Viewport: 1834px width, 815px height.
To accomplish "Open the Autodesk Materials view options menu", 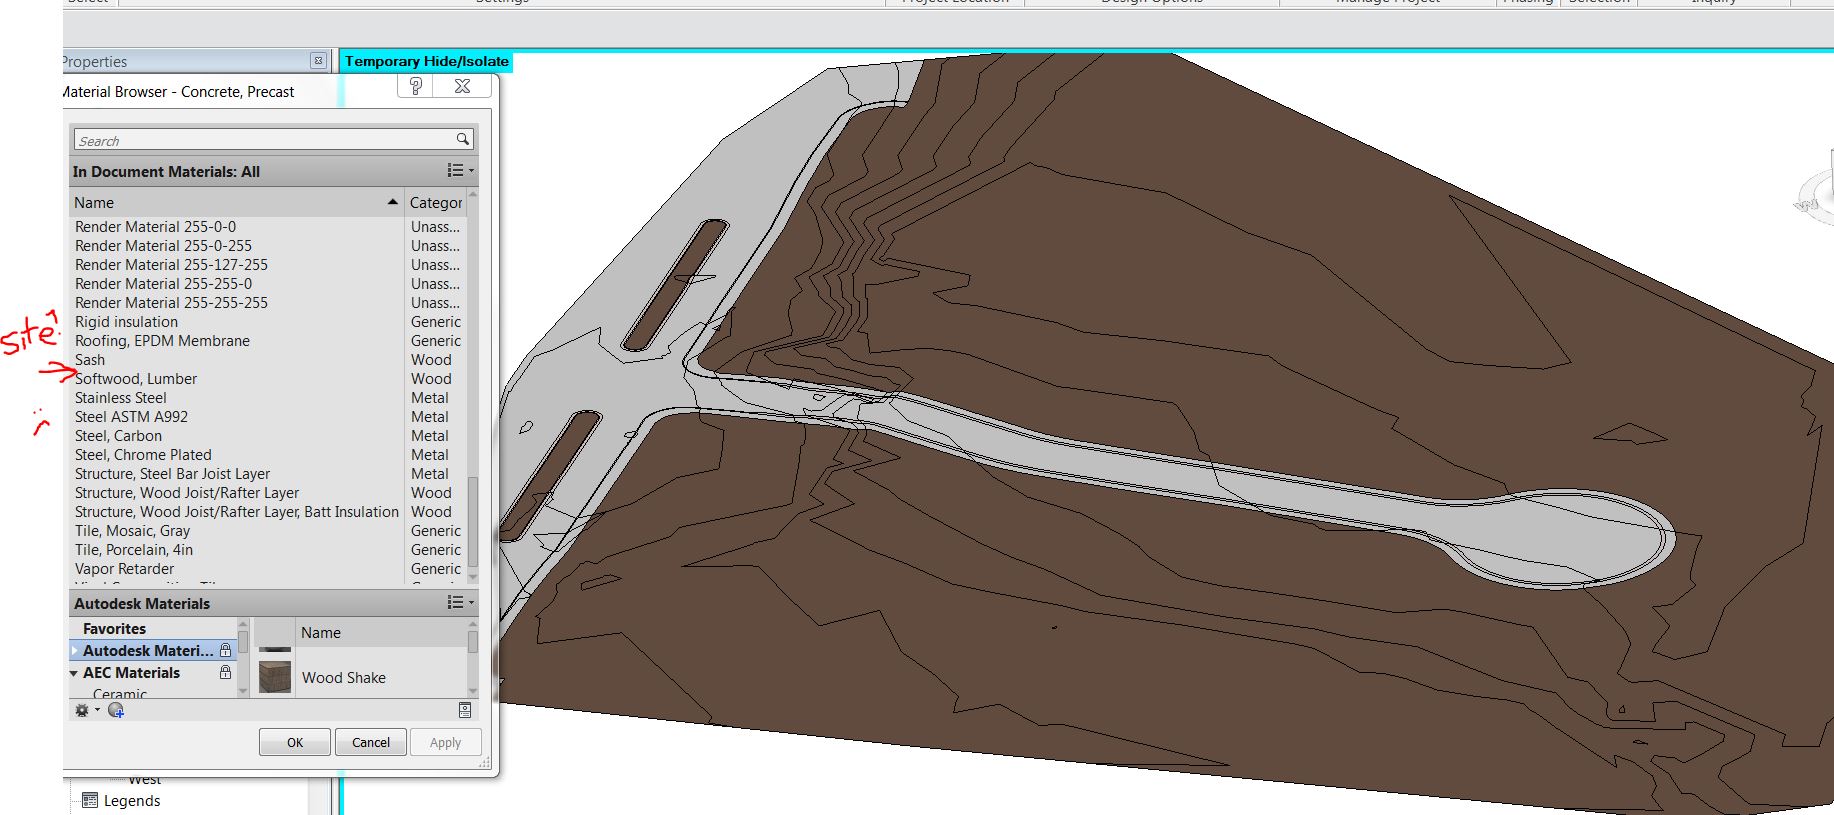I will (460, 603).
